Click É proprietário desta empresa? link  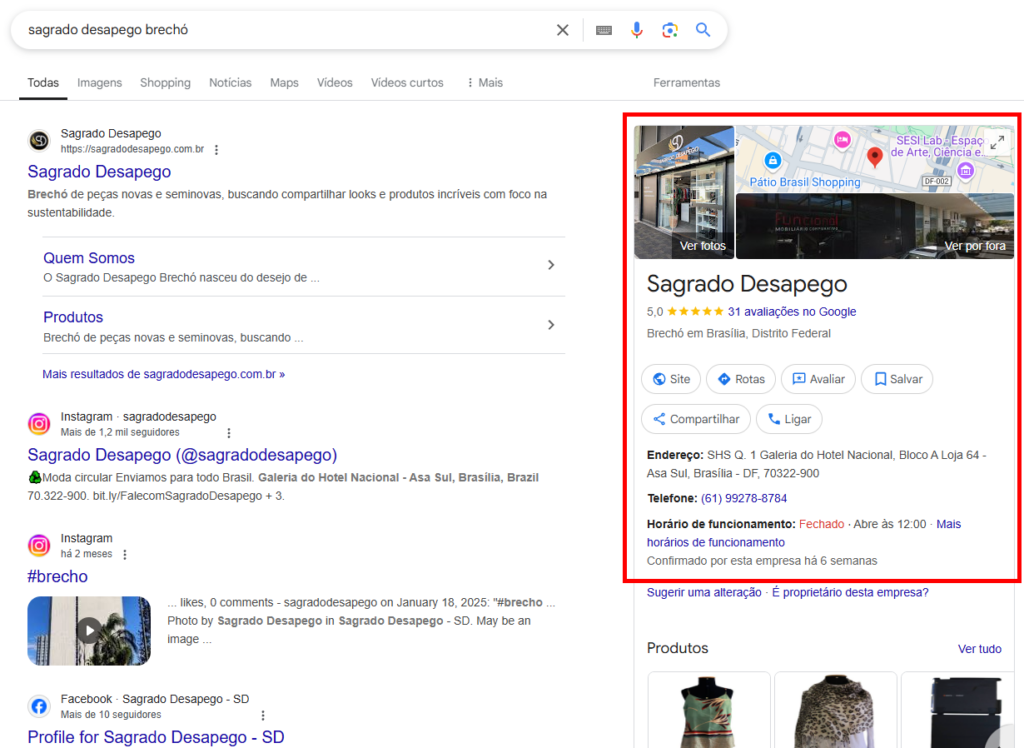[x=850, y=593]
